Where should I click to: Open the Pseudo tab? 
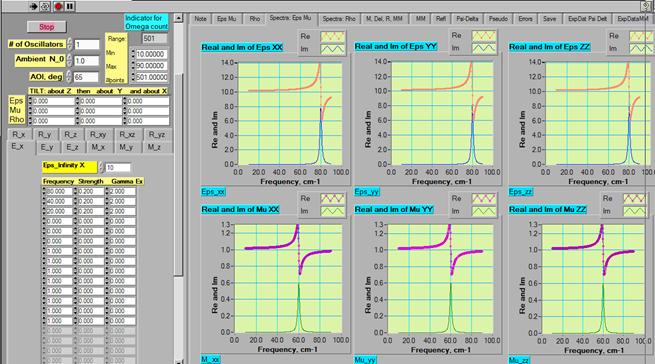click(x=498, y=19)
